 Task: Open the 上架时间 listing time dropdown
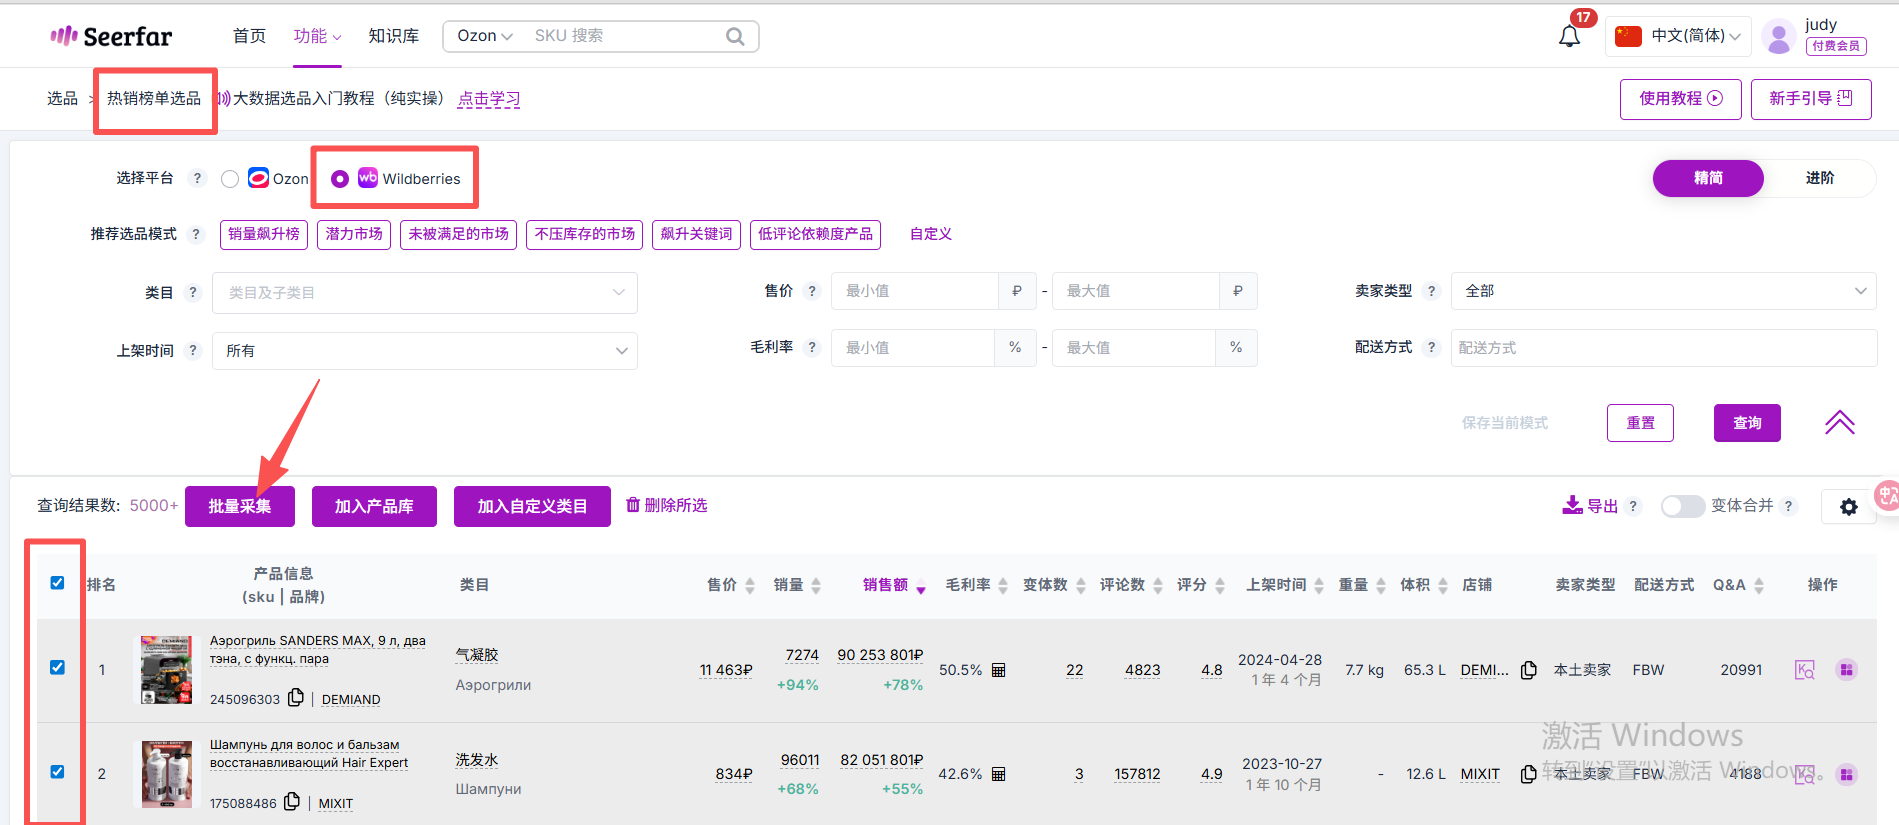point(424,351)
